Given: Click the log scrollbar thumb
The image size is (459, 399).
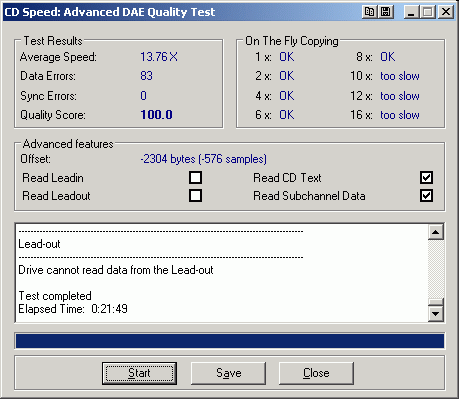Looking at the screenshot, I should [x=436, y=302].
